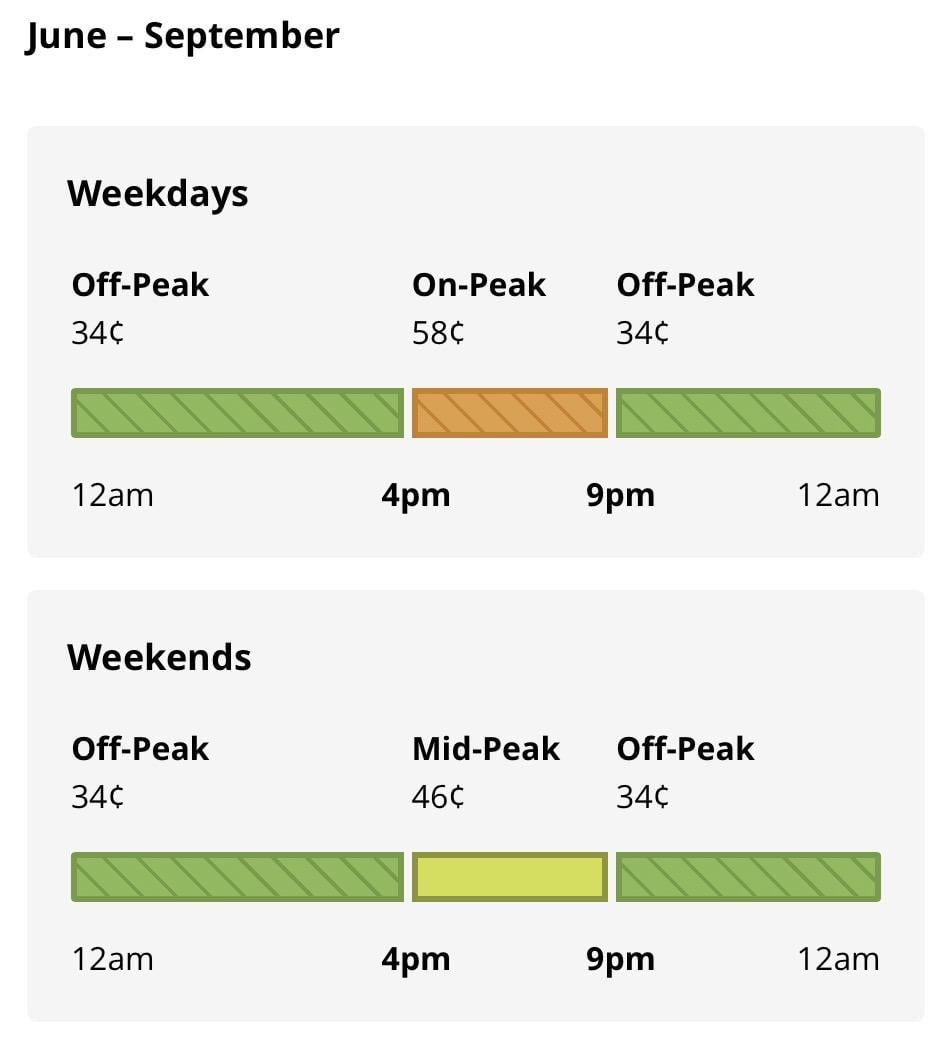Click the weekday evening Off-Peak green bar
Screen dimensions: 946x1045
click(x=748, y=413)
